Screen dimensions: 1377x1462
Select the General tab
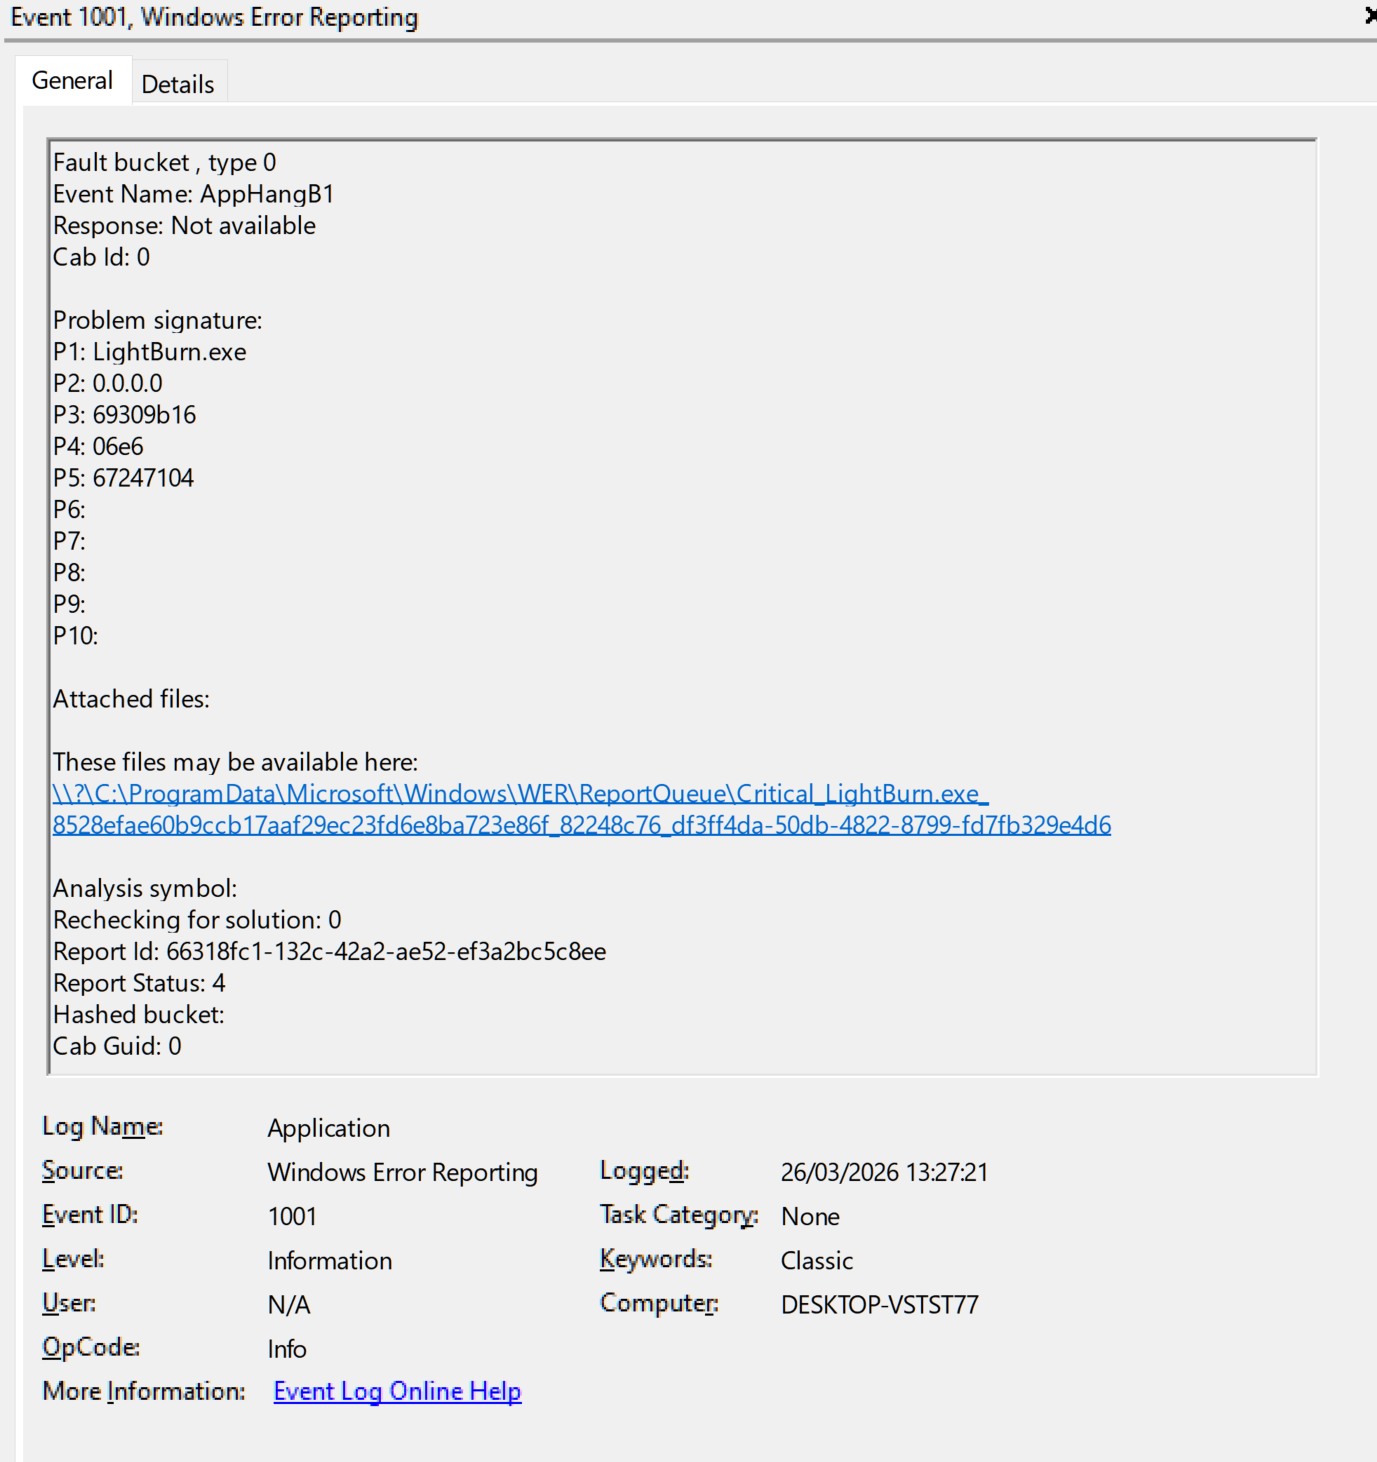[x=72, y=81]
